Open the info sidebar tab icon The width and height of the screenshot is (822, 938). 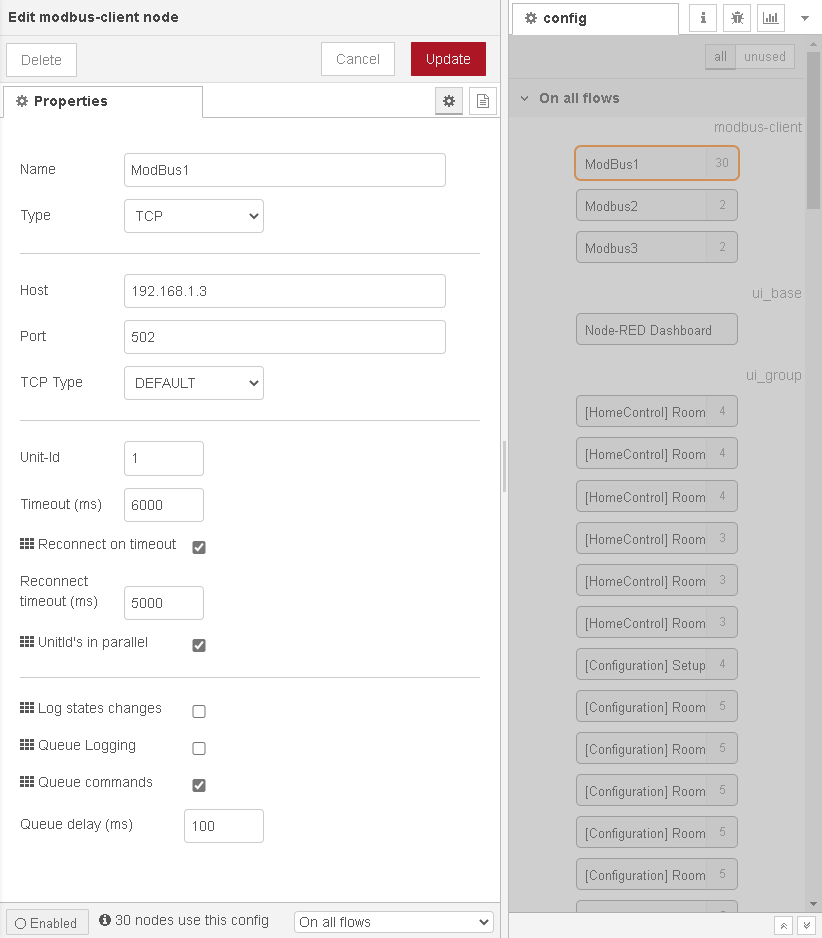pos(703,18)
